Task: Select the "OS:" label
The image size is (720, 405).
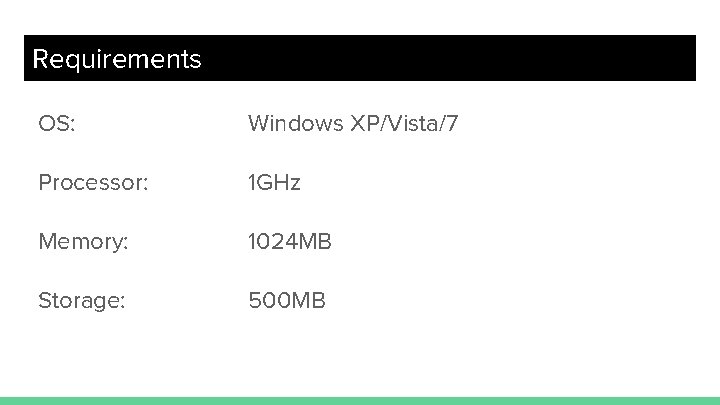Action: click(57, 124)
